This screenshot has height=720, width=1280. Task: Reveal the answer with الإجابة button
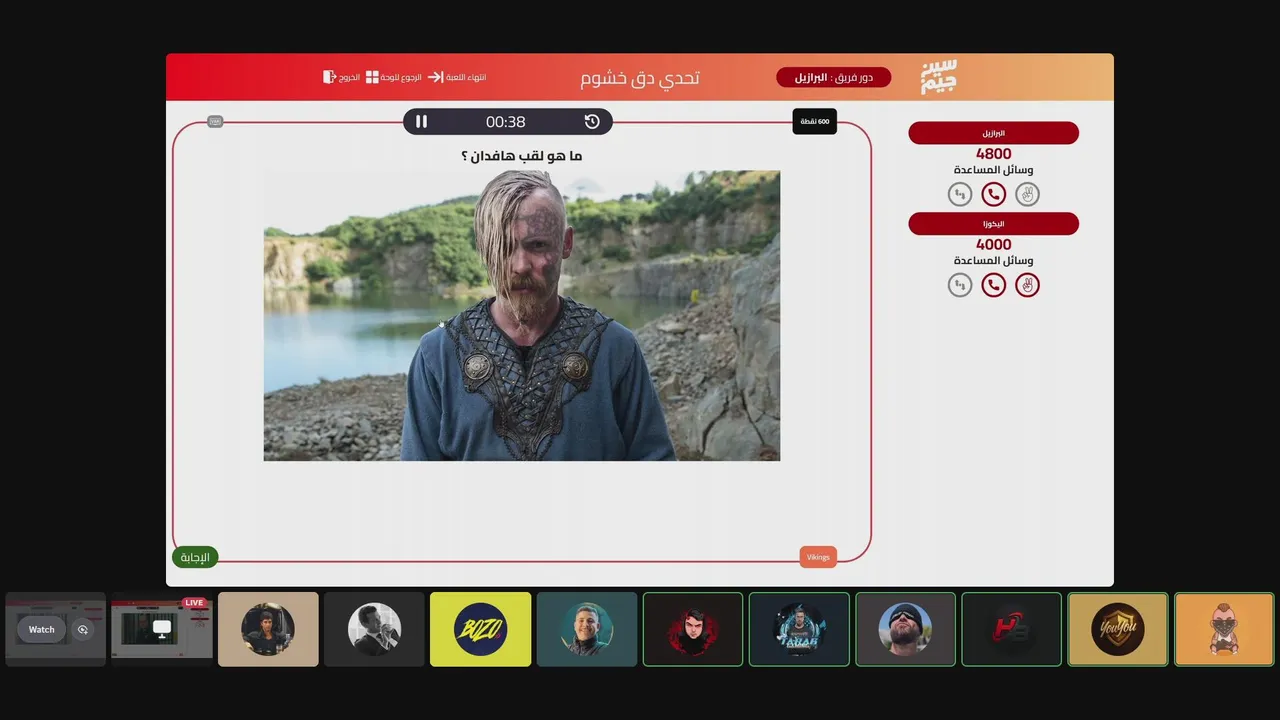[195, 557]
